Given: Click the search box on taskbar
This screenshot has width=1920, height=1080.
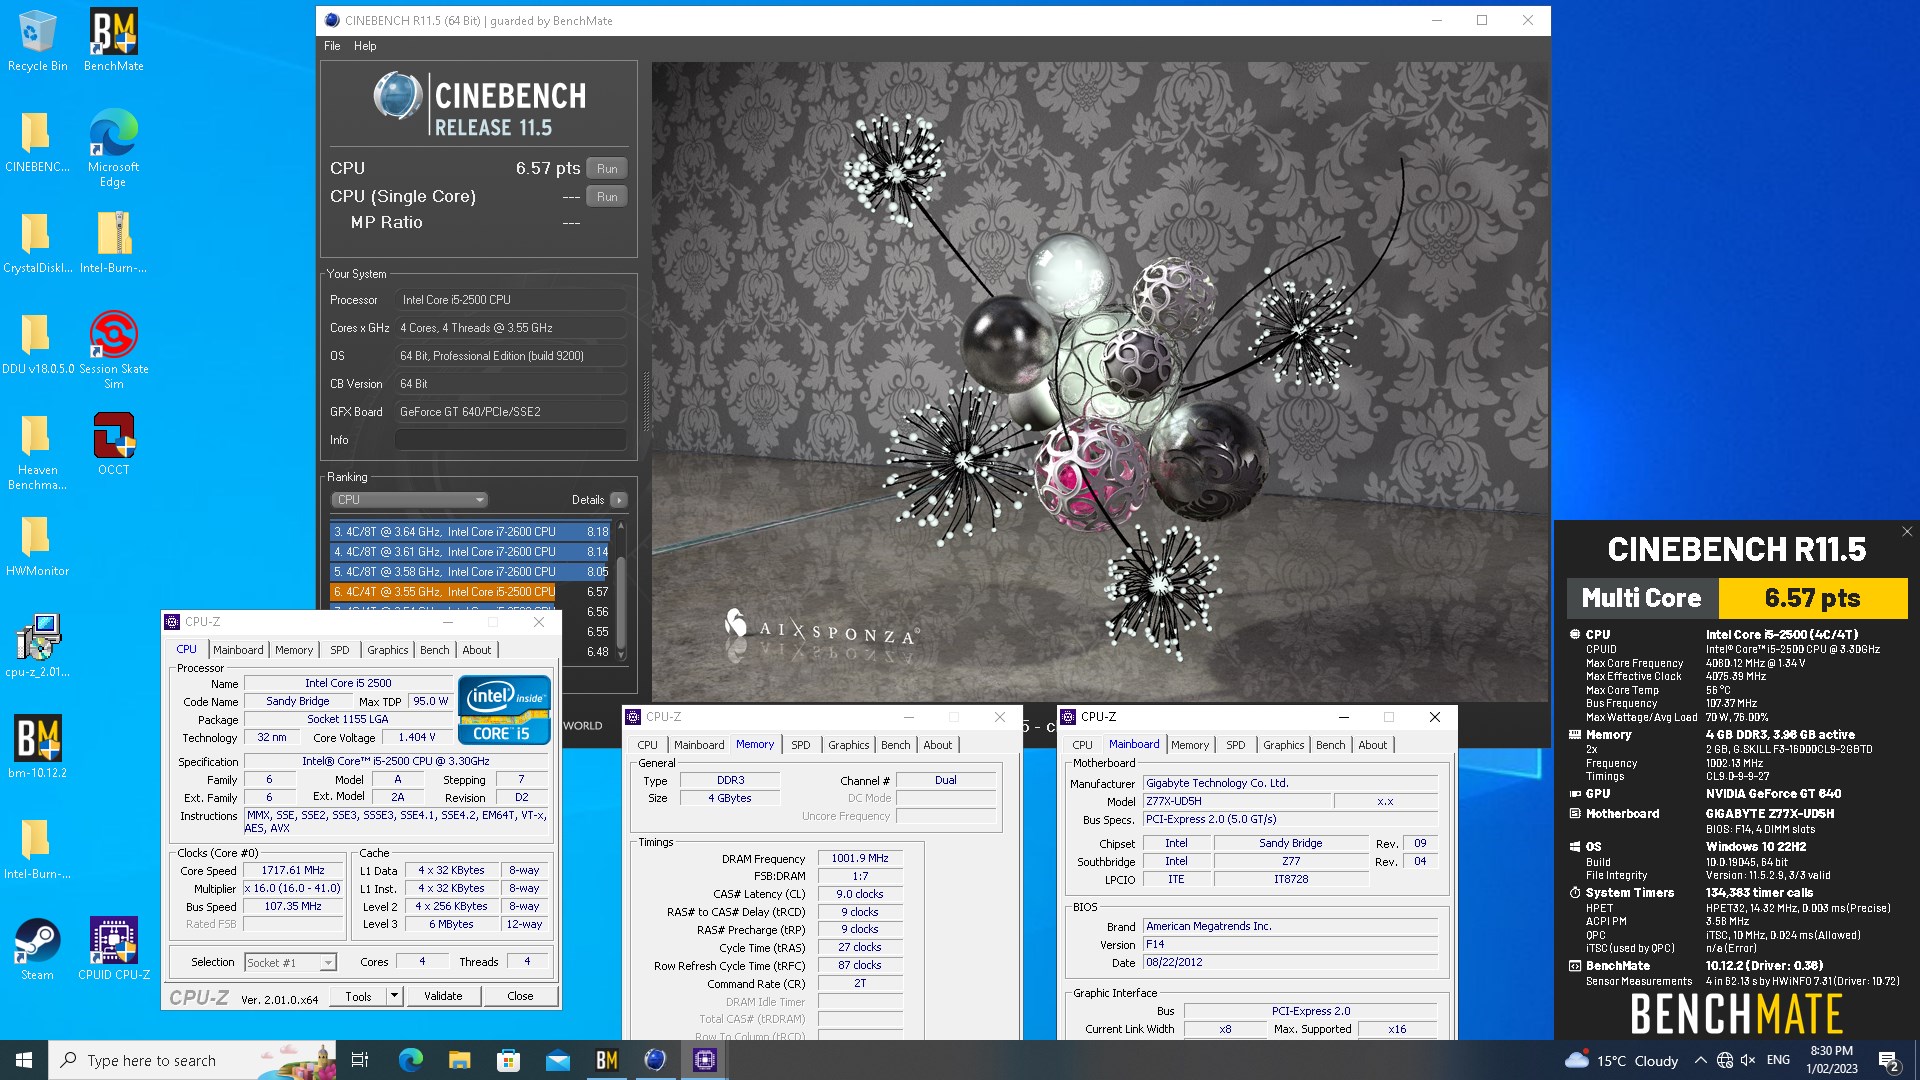Looking at the screenshot, I should click(193, 1060).
